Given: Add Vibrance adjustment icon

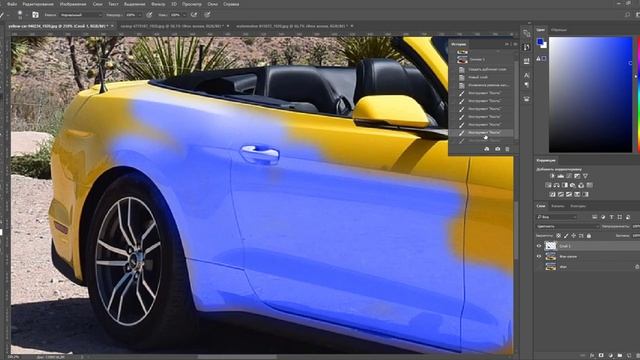Looking at the screenshot, I should tap(585, 176).
